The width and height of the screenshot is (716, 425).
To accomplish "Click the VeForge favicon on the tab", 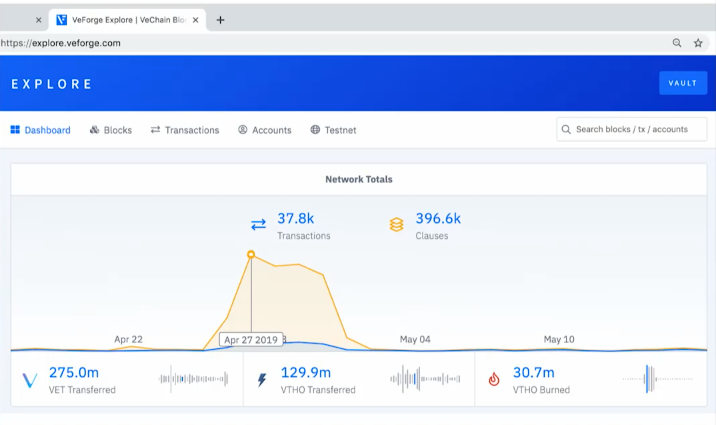I will (62, 20).
